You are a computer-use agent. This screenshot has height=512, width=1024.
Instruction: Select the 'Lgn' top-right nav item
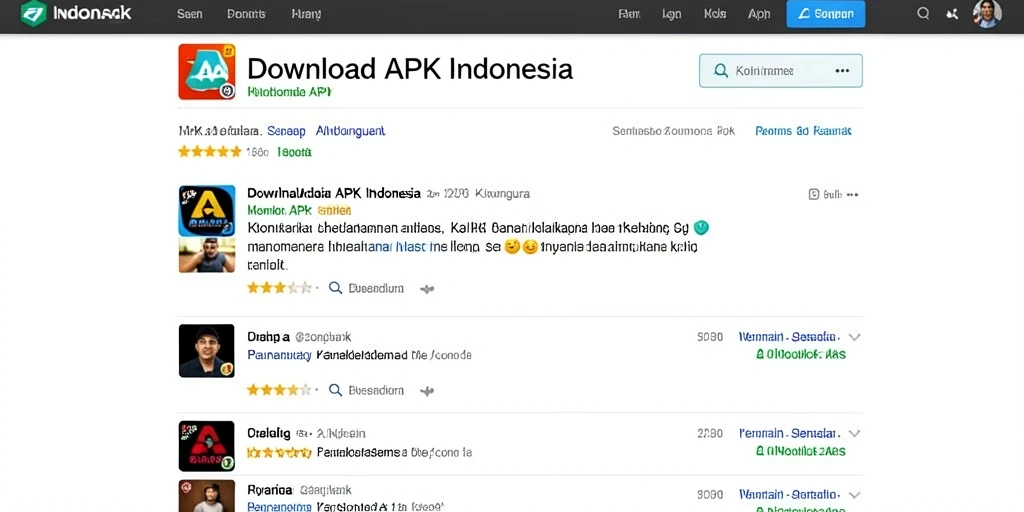pos(671,14)
